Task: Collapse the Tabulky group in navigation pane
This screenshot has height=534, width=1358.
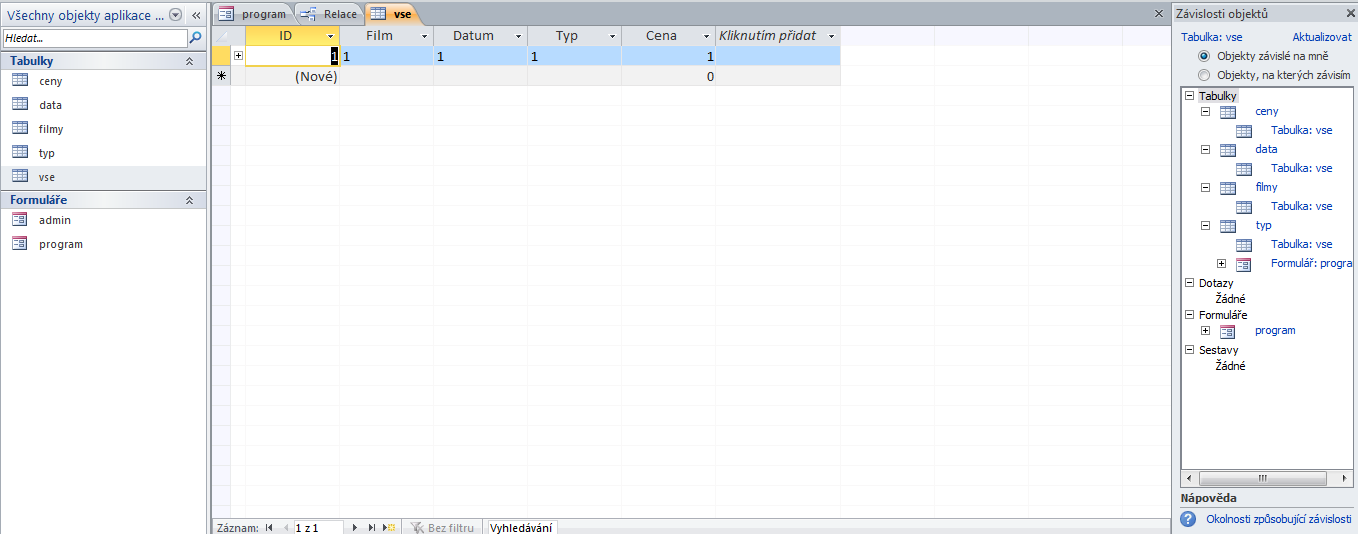Action: [189, 61]
